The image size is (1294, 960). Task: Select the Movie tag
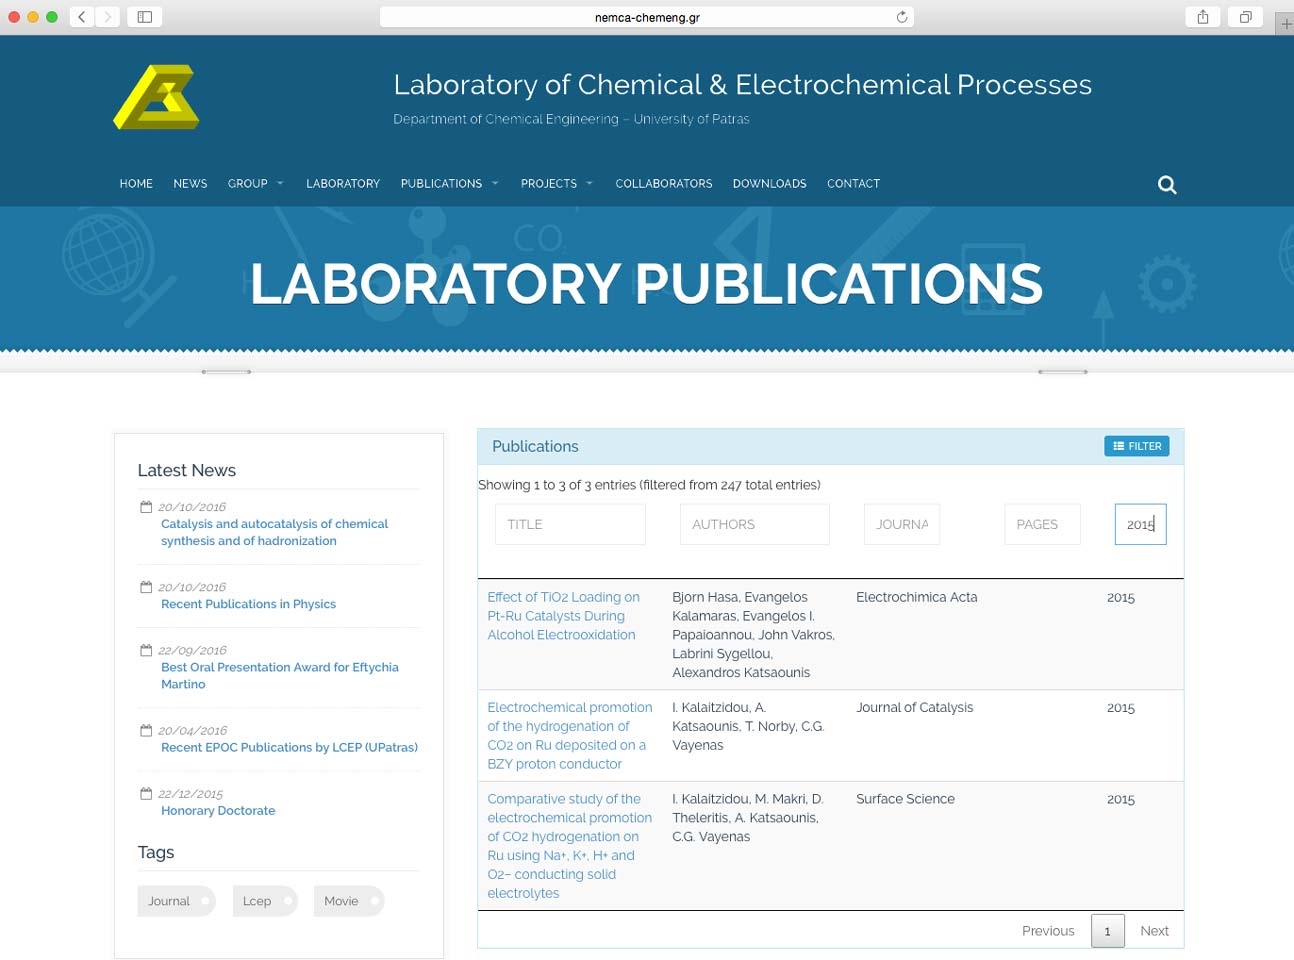click(349, 901)
